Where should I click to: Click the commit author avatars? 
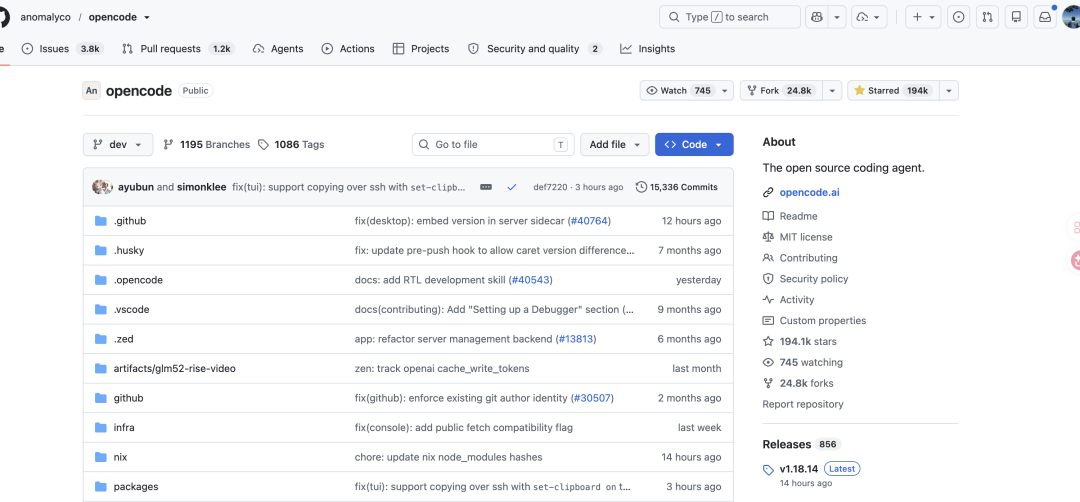pyautogui.click(x=103, y=187)
